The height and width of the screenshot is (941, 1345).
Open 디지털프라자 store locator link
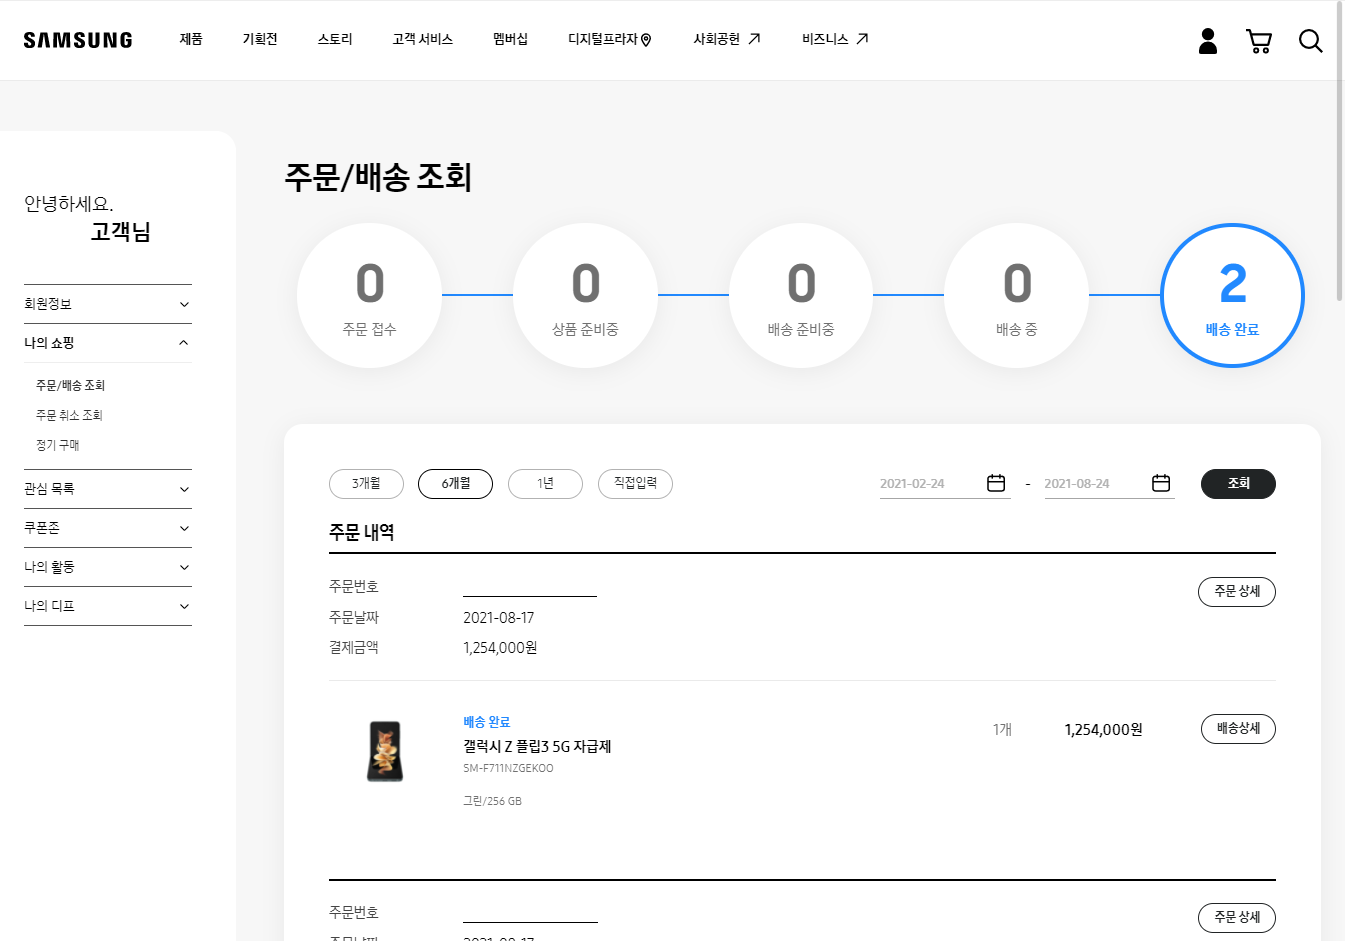point(610,39)
